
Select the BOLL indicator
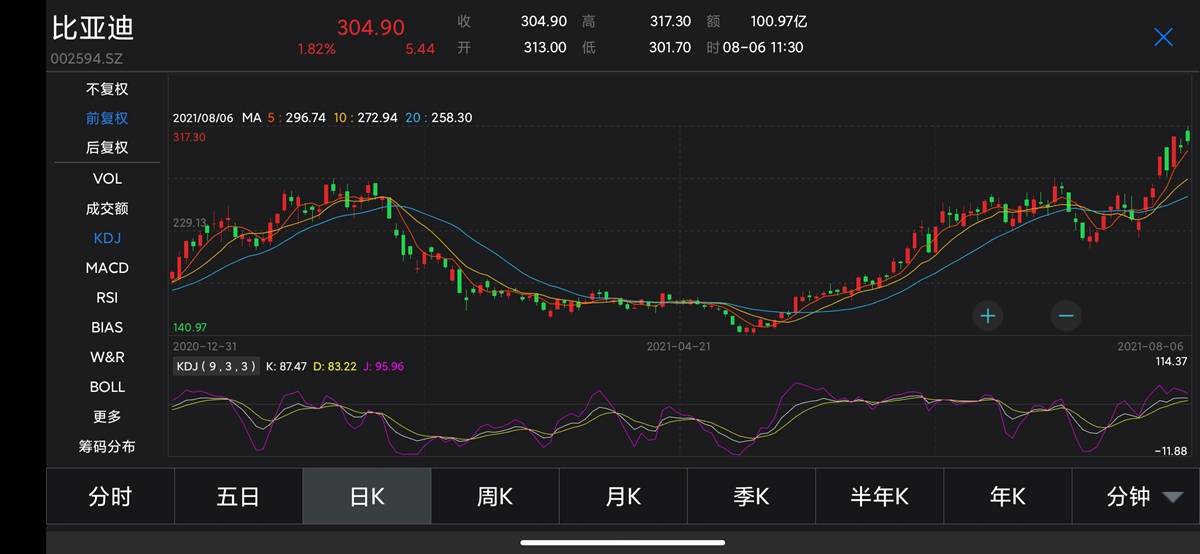click(107, 386)
